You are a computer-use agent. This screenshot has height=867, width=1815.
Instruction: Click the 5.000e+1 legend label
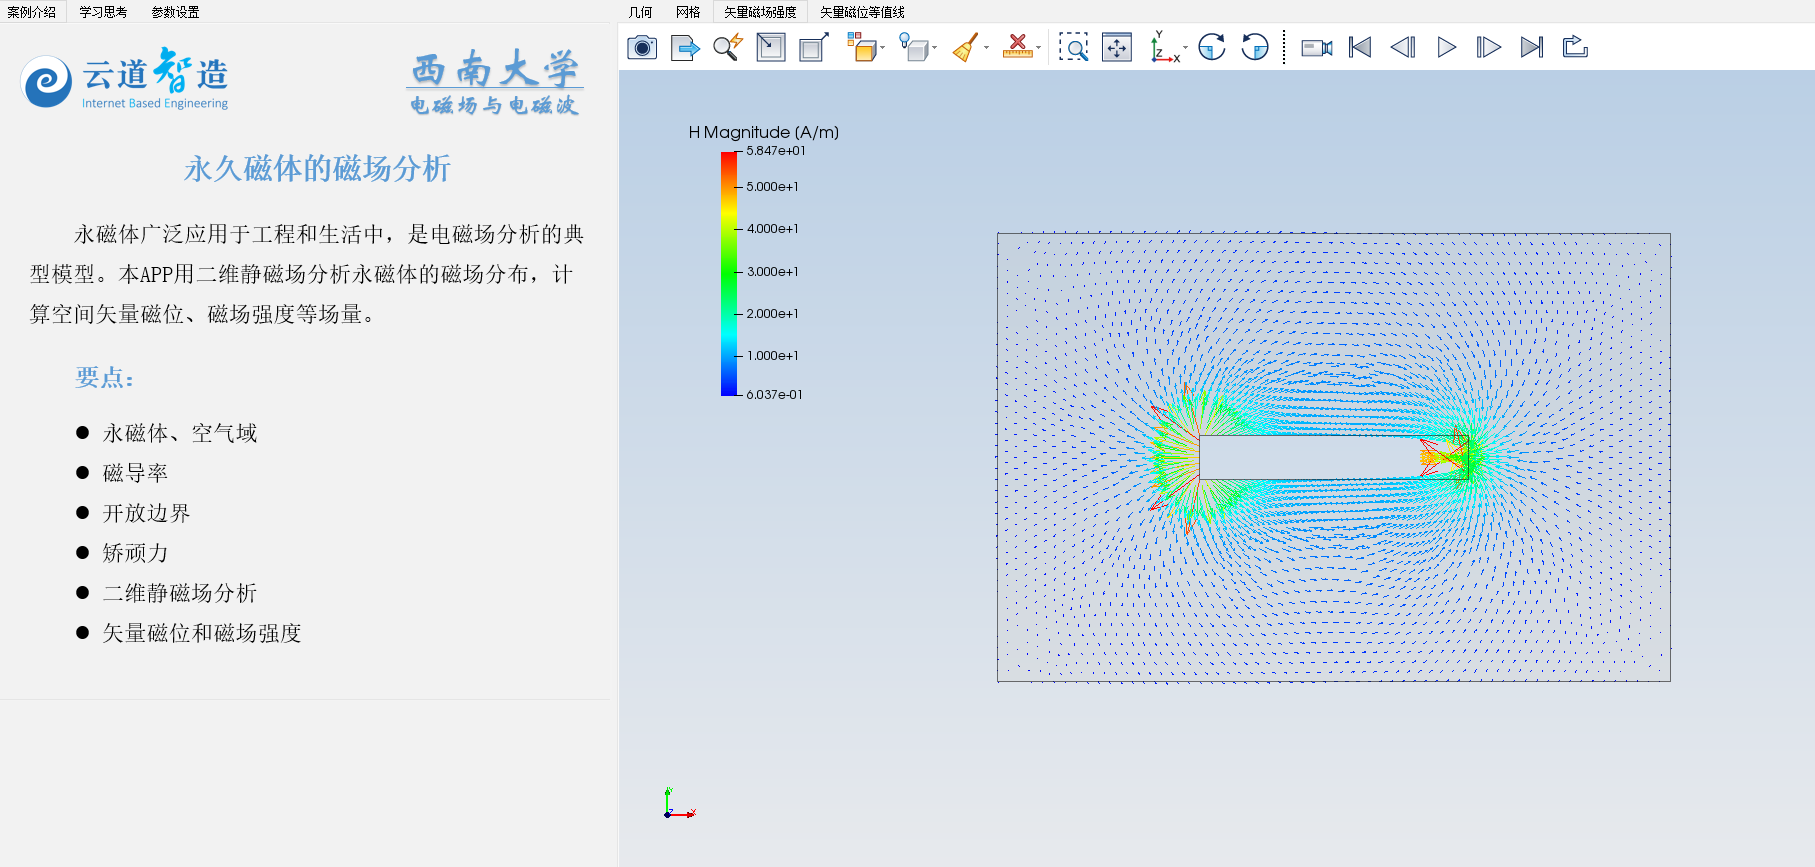coord(773,187)
